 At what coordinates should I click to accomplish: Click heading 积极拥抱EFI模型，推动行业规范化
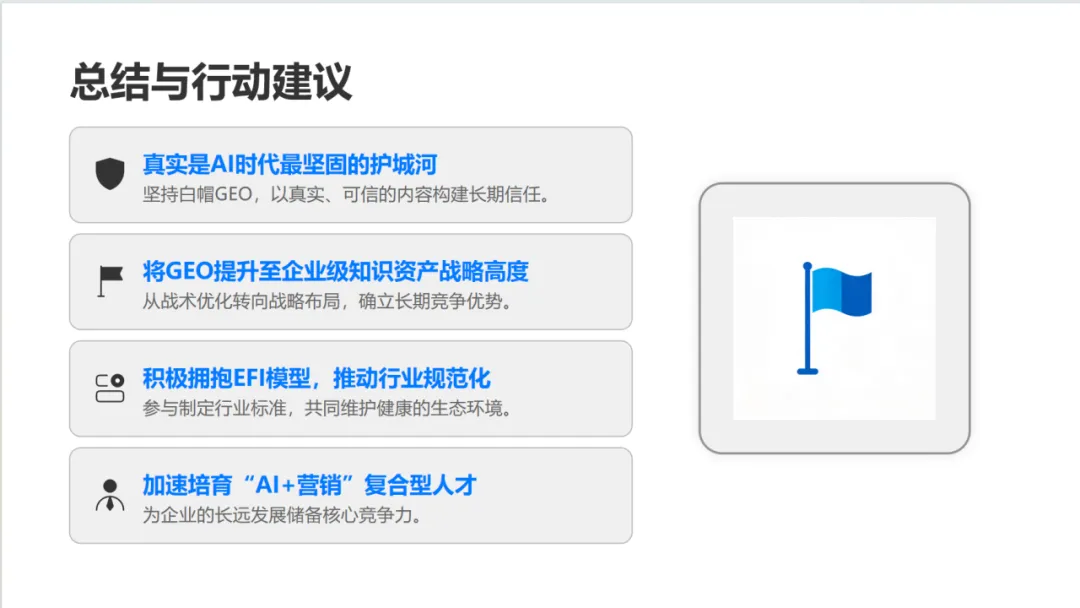[x=316, y=378]
